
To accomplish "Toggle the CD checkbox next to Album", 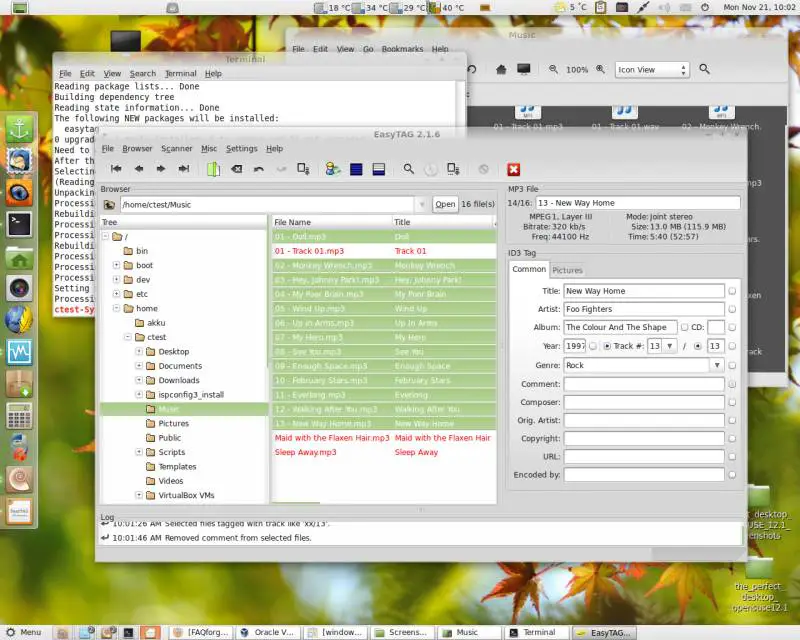I will (x=684, y=327).
